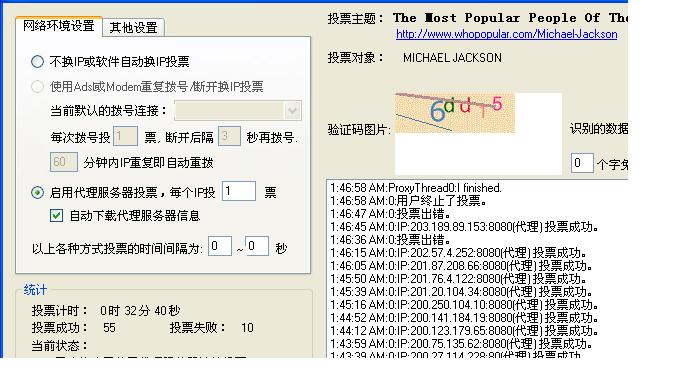The height and width of the screenshot is (384, 683).
Task: Select log entry IP 200.123.179.65:8080
Action: point(464,331)
